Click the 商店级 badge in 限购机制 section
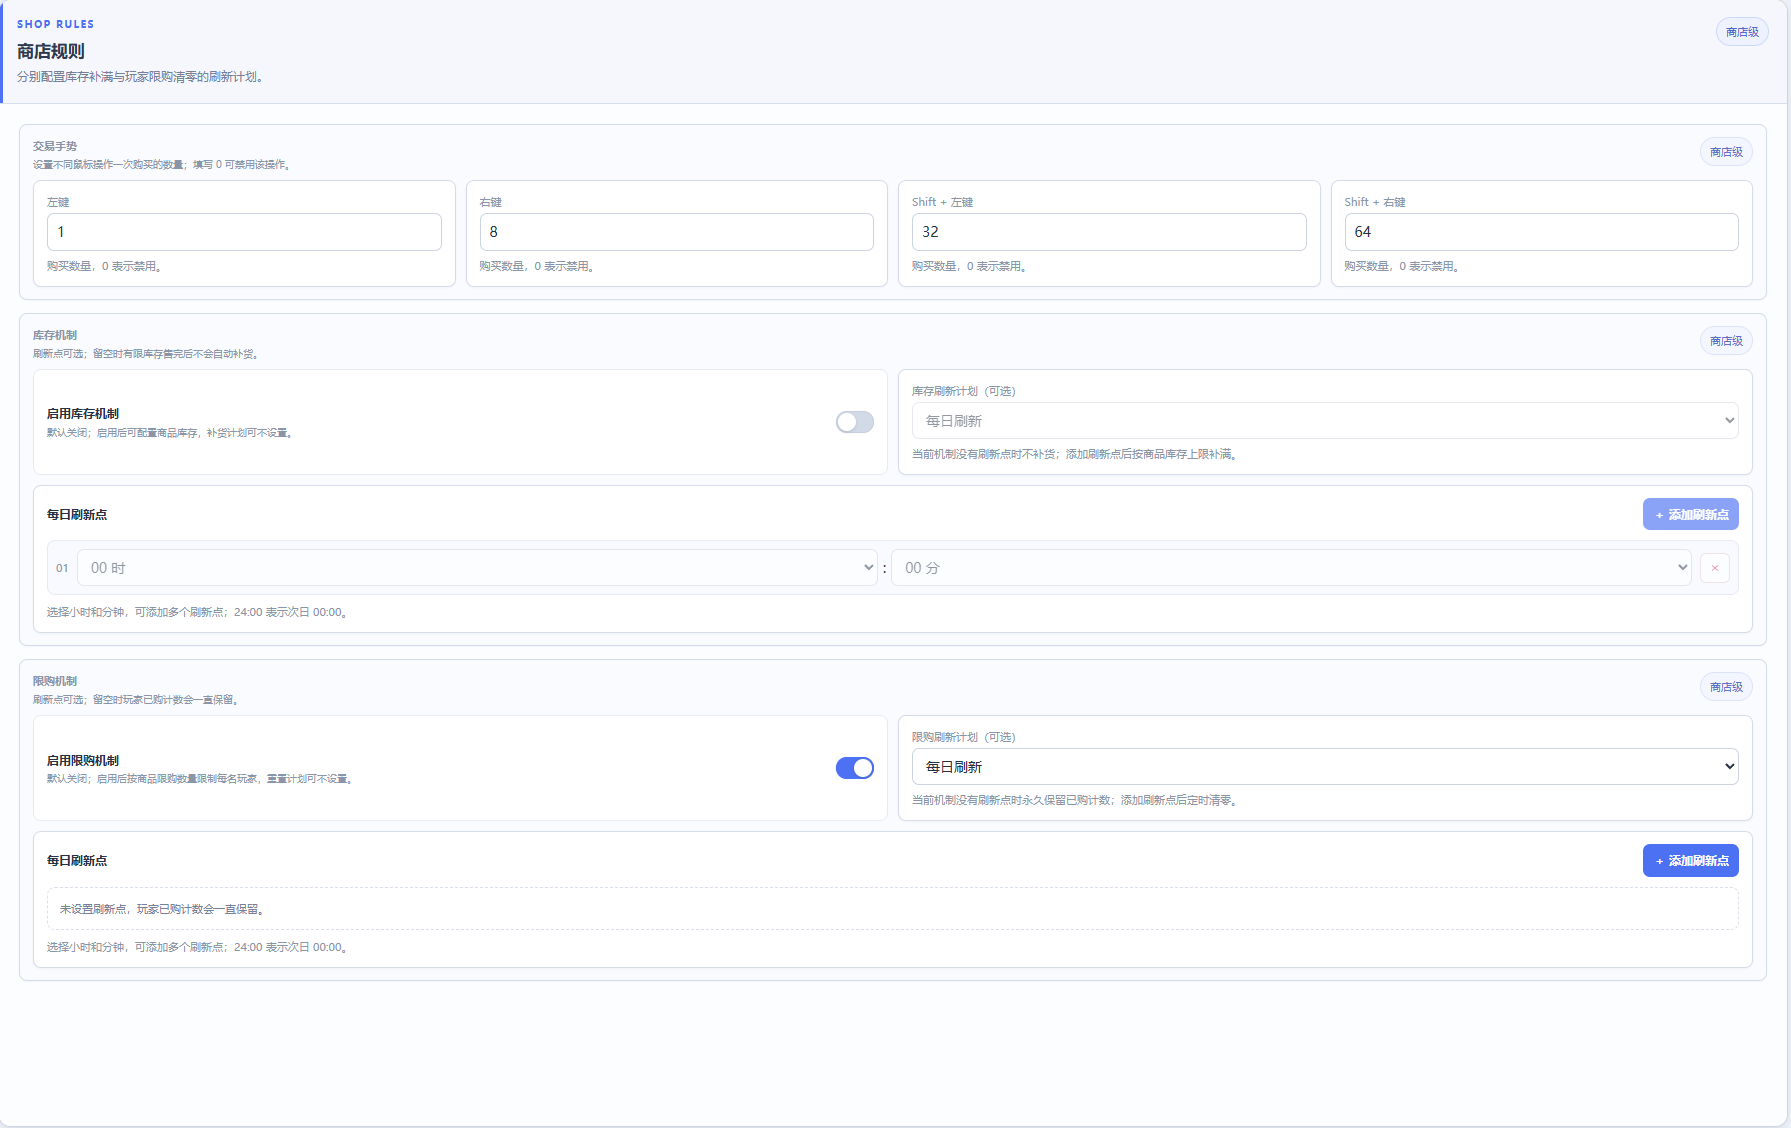1791x1128 pixels. point(1726,687)
